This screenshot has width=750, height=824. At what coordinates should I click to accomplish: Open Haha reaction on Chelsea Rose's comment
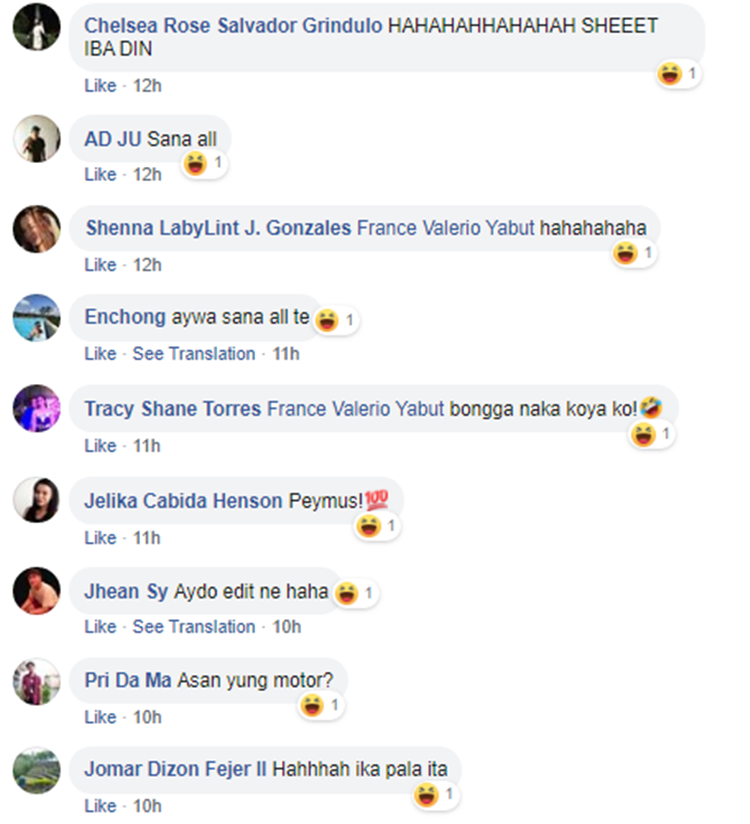tap(678, 74)
